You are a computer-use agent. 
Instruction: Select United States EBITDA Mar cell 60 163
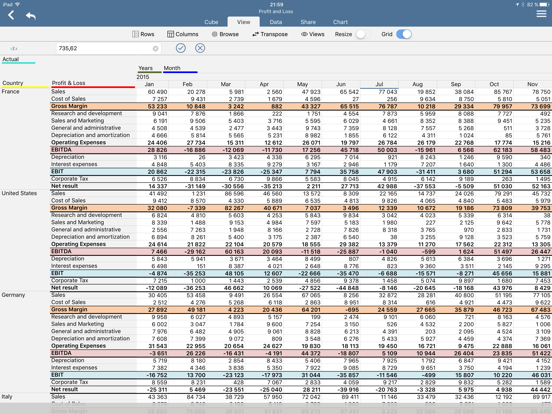pyautogui.click(x=234, y=252)
